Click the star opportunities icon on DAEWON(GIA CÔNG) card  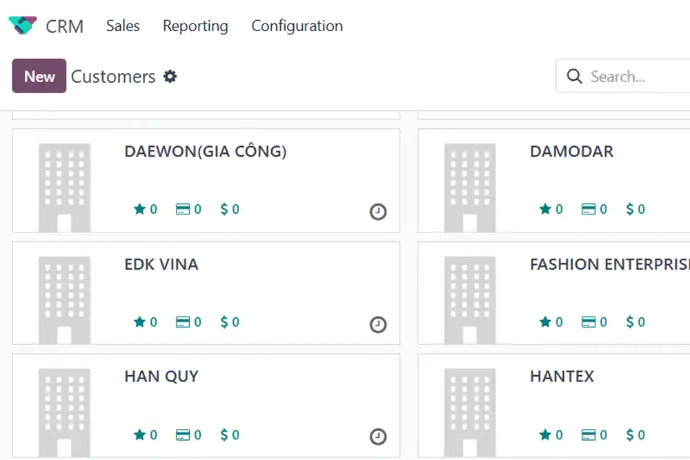tap(139, 209)
